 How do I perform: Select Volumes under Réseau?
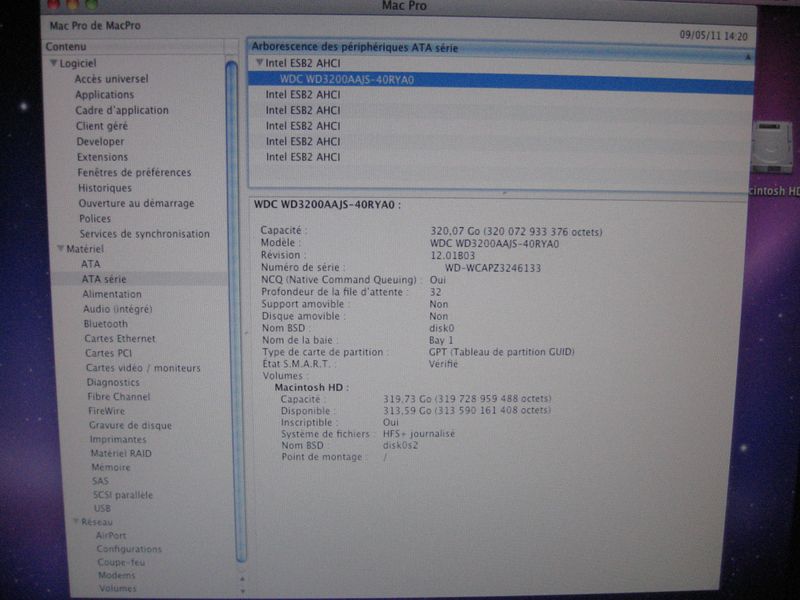[x=118, y=588]
